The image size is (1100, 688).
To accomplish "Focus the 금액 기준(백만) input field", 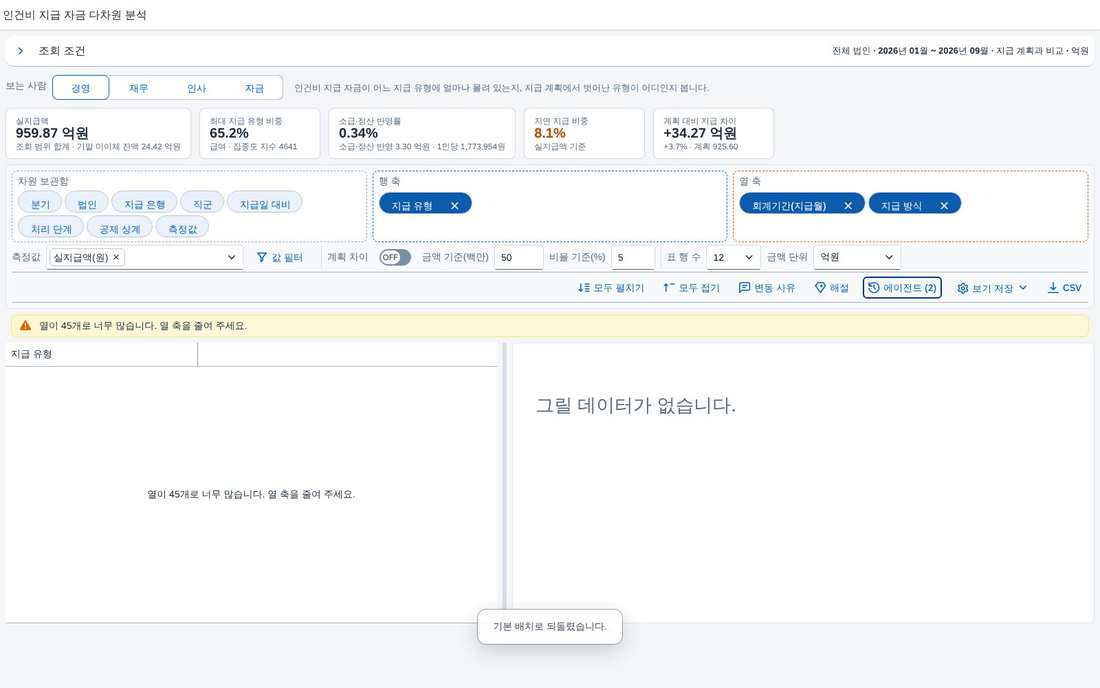I will (519, 257).
